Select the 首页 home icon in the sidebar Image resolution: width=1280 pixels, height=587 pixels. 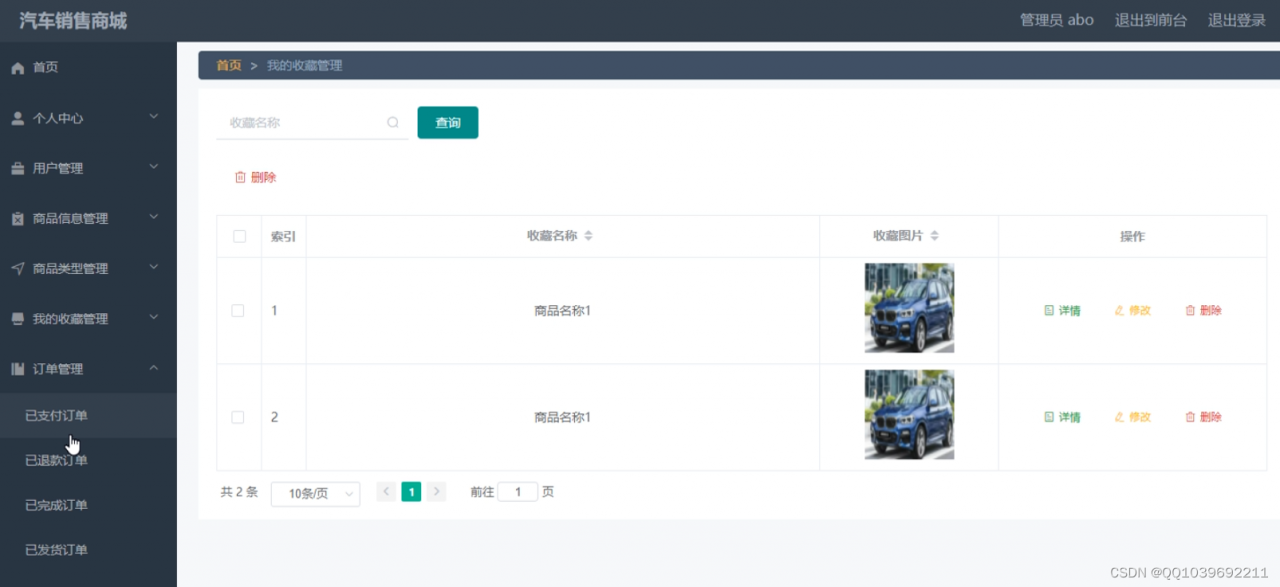pos(20,68)
